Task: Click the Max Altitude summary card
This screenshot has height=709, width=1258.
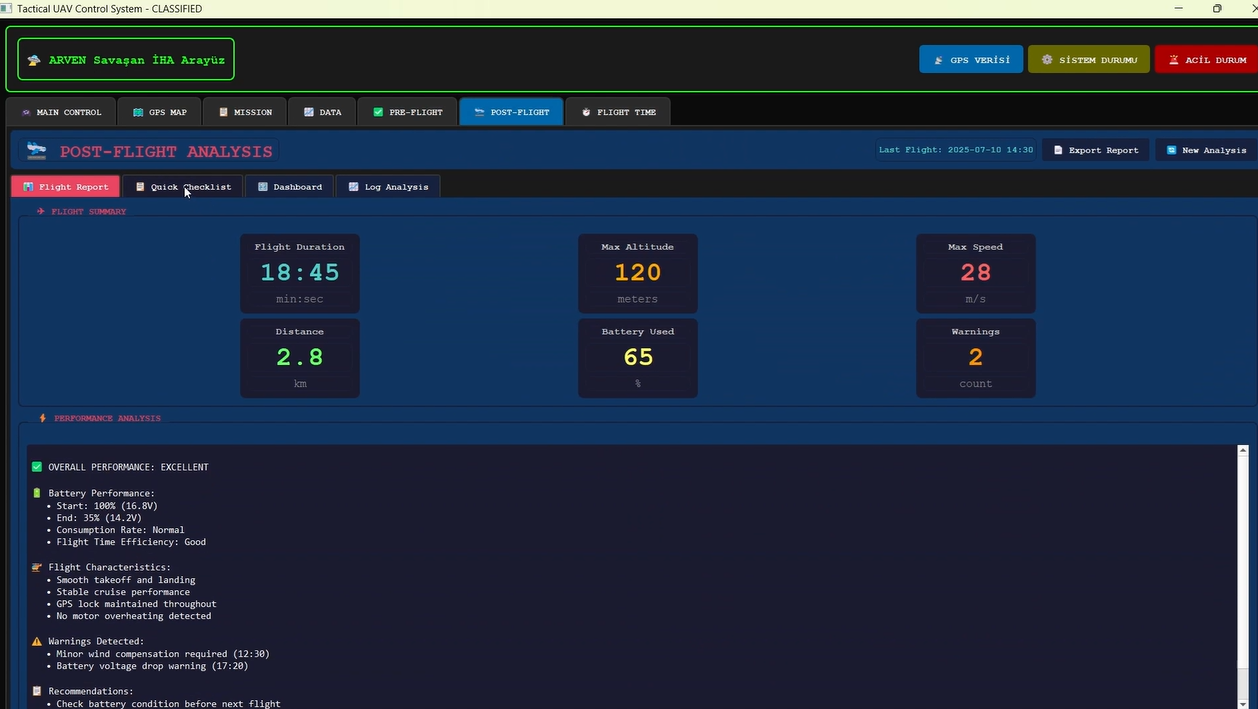Action: pos(637,273)
